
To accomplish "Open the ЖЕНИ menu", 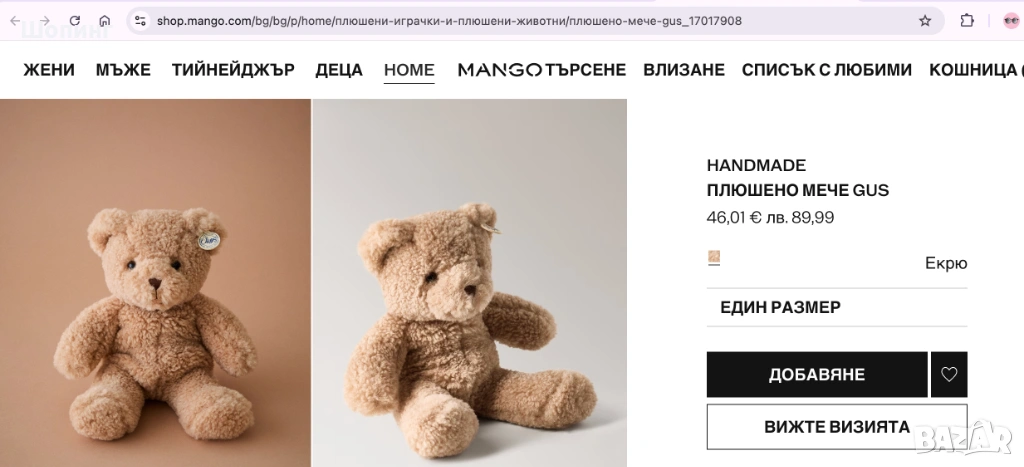I will coord(49,70).
